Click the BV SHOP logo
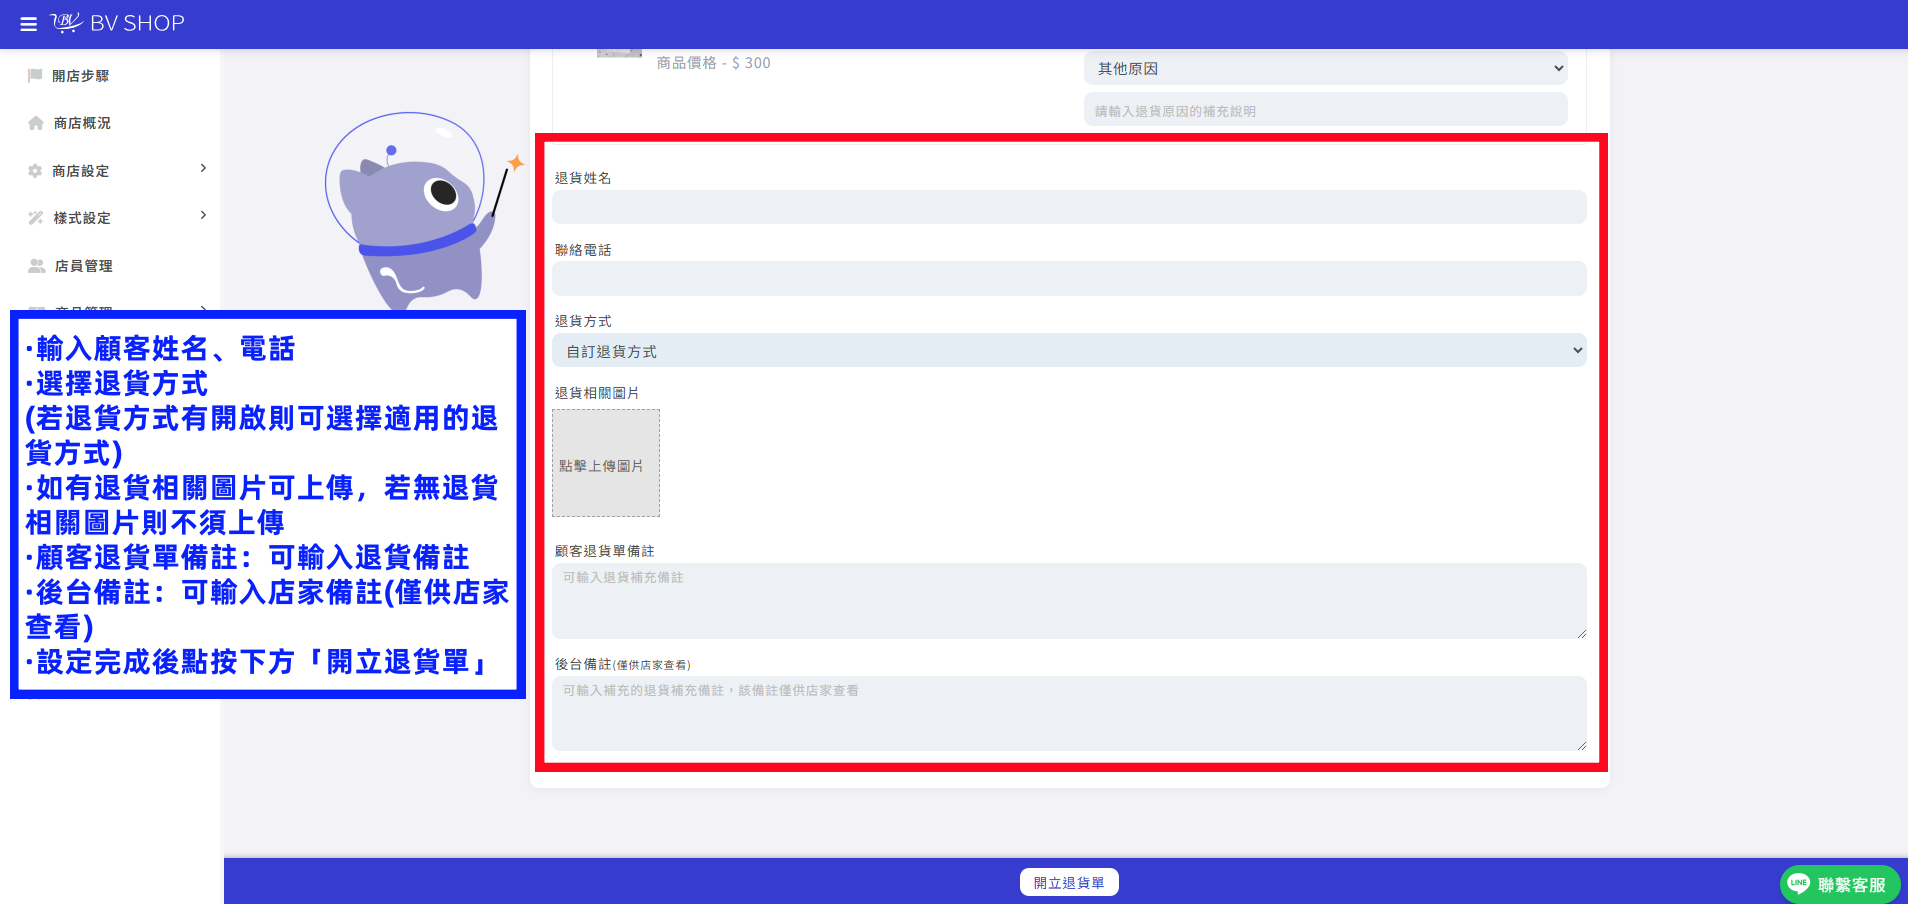Image resolution: width=1908 pixels, height=904 pixels. click(118, 23)
